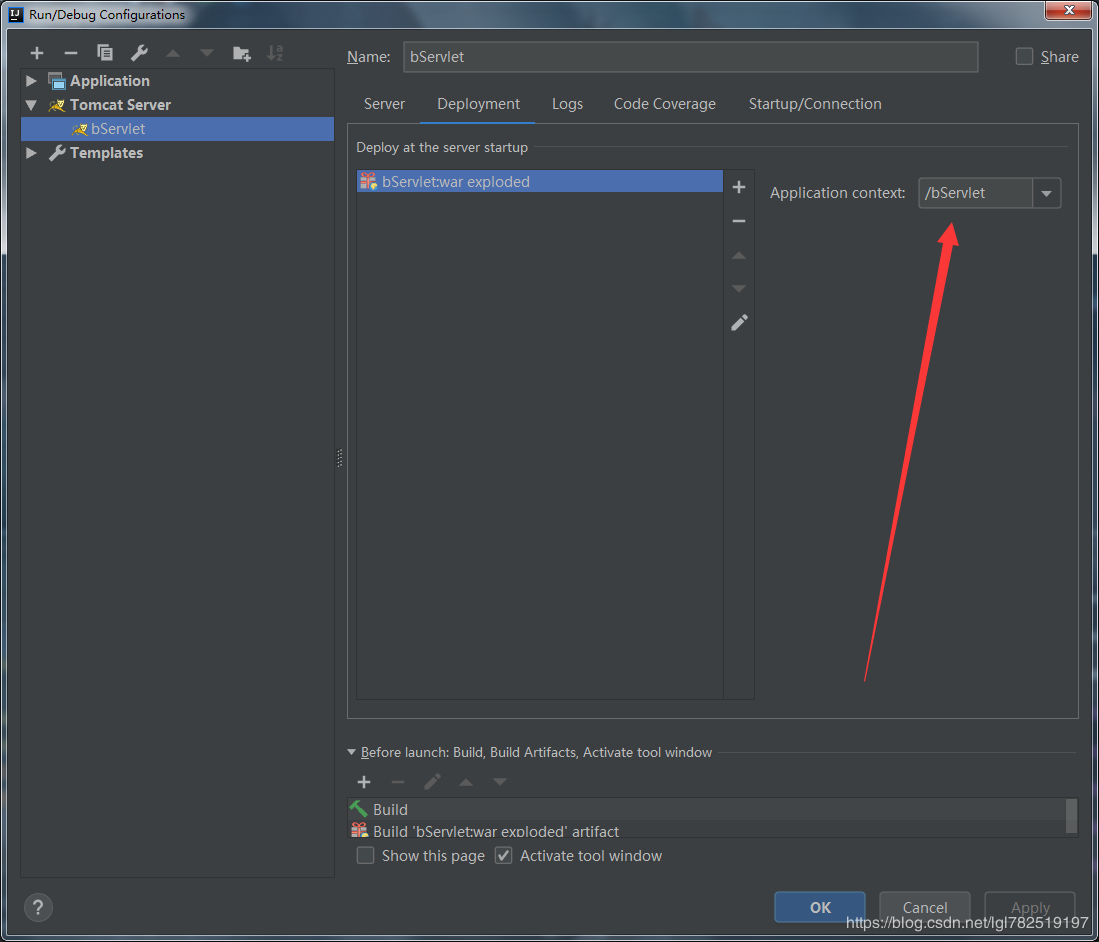This screenshot has height=942, width=1099.
Task: Add a before launch task
Action: tap(364, 782)
